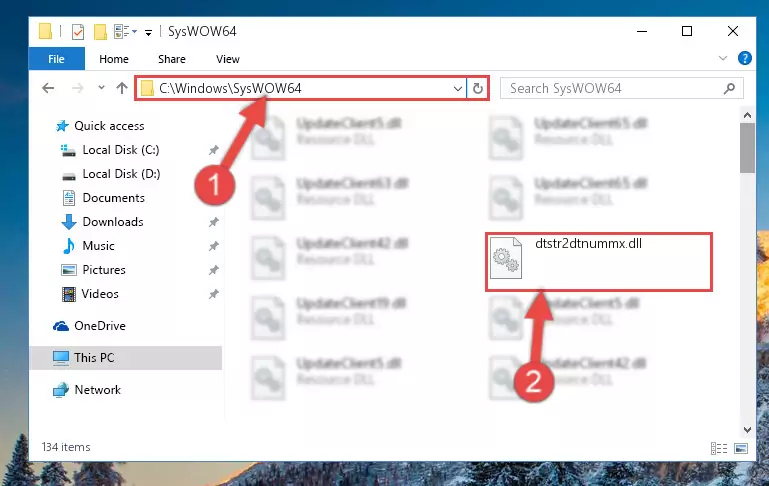The height and width of the screenshot is (486, 769).
Task: Click the 134 items status text
Action: coord(66,447)
